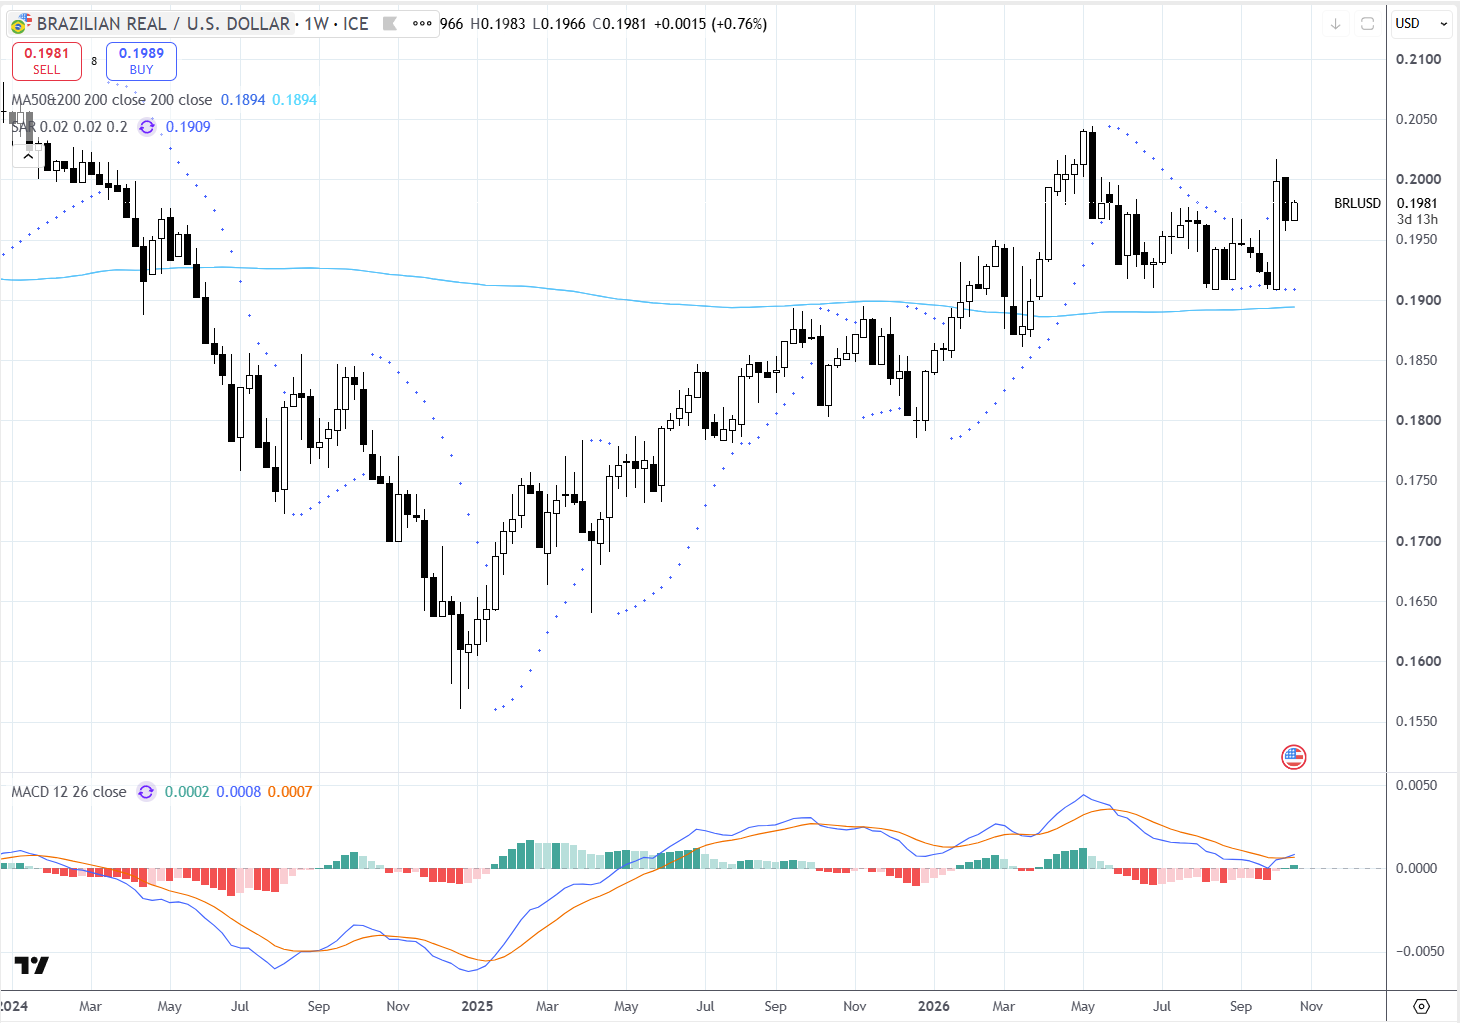Click the Brazil/US flag symbol logo
1460x1023 pixels.
tap(19, 24)
